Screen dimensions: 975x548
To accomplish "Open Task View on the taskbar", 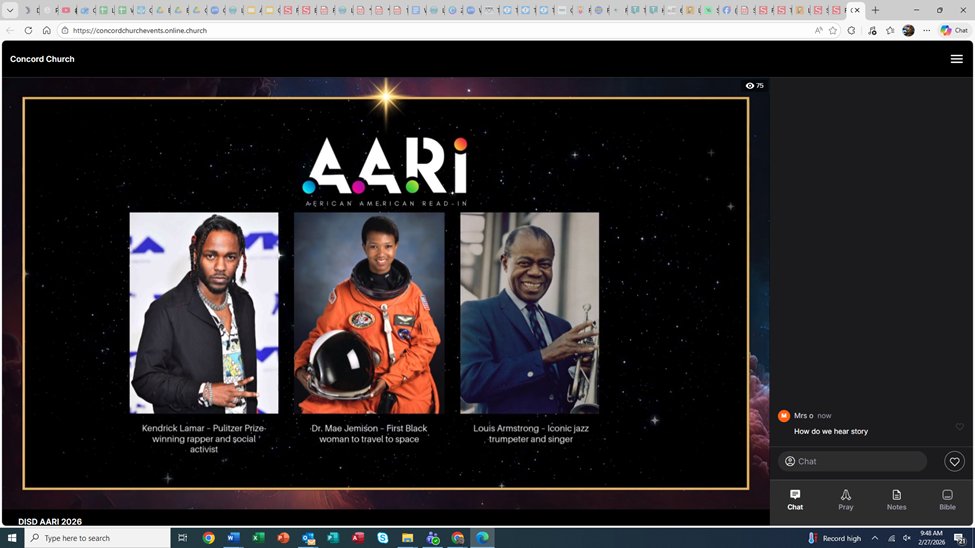I will click(x=182, y=538).
